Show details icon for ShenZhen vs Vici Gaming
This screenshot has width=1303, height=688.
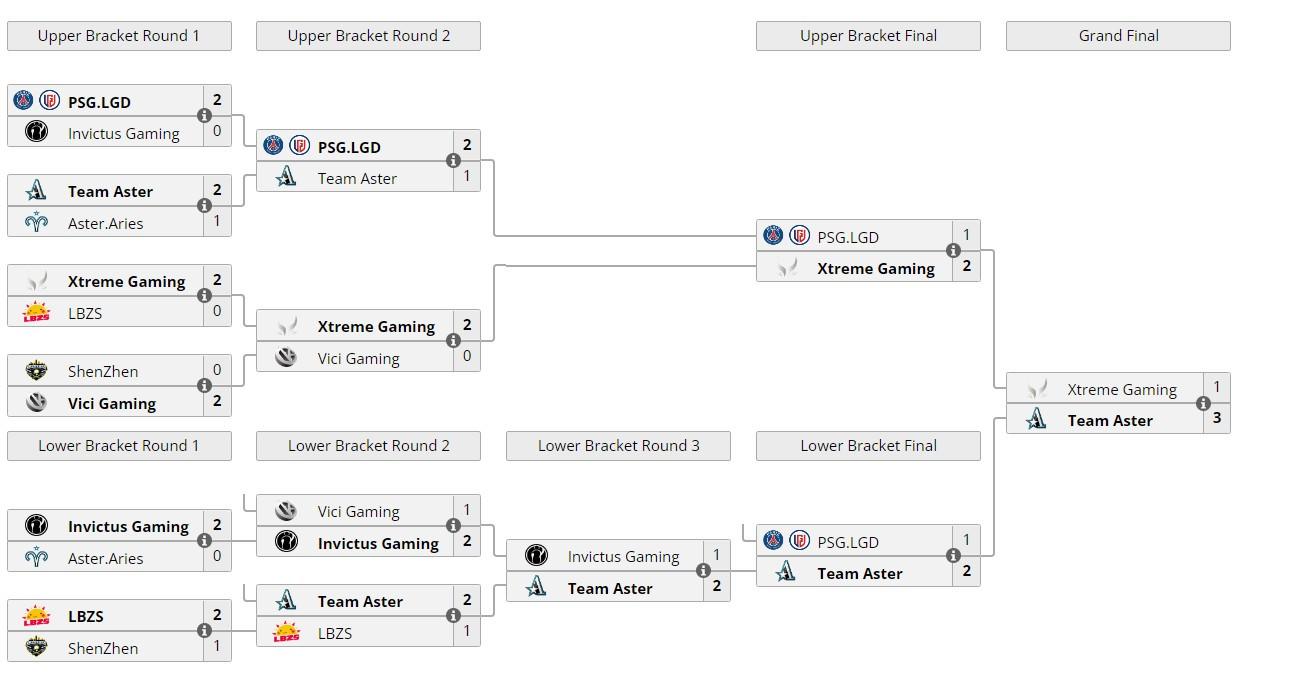pos(204,386)
